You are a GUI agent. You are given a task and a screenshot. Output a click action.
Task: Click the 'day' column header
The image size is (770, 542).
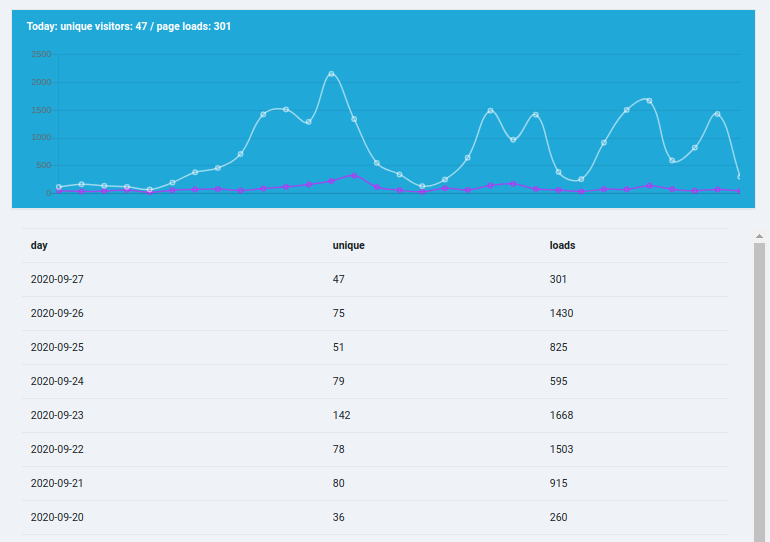(39, 245)
